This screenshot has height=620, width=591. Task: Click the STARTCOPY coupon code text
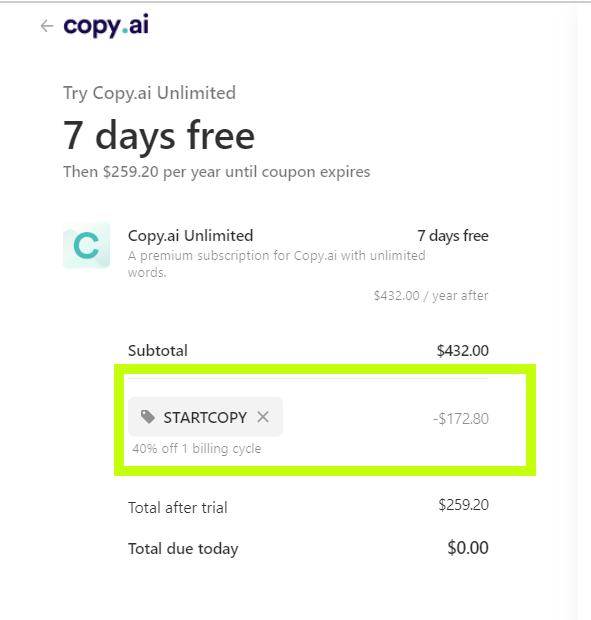tap(205, 418)
